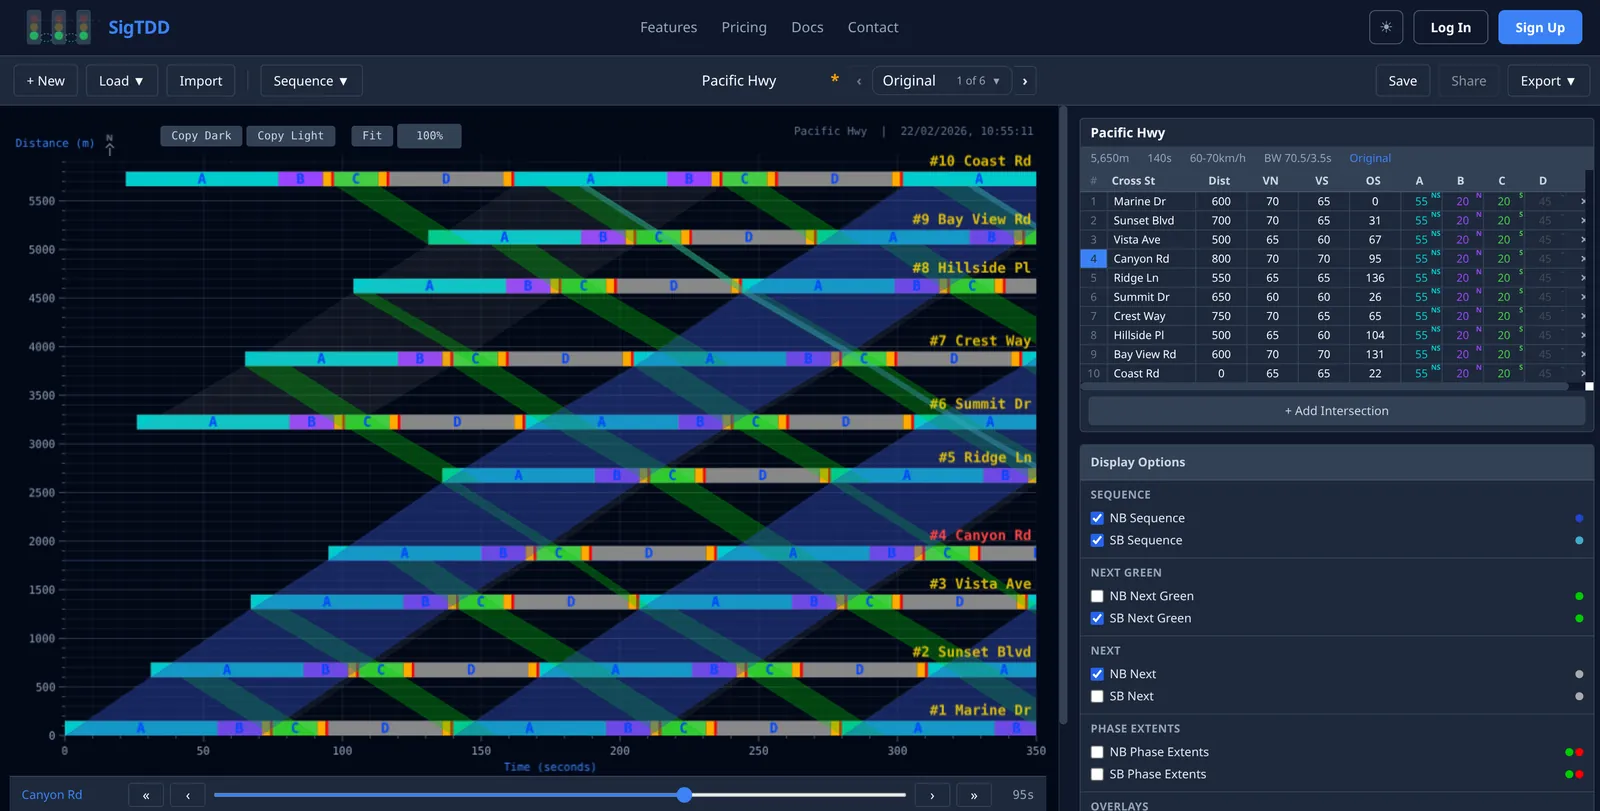1600x811 pixels.
Task: Disable the SB Next Green checkbox
Action: tap(1097, 618)
